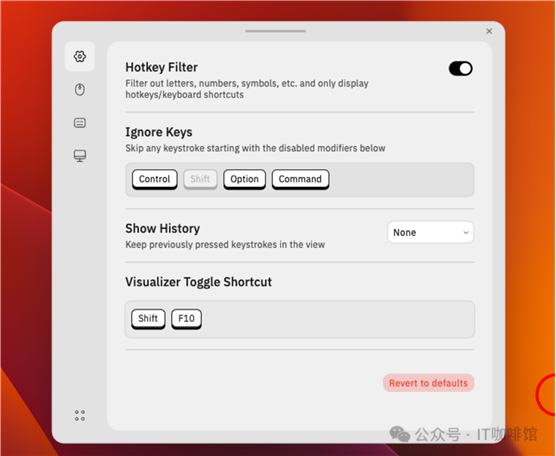Click the Shift keycap in Toggle Shortcut

[148, 318]
